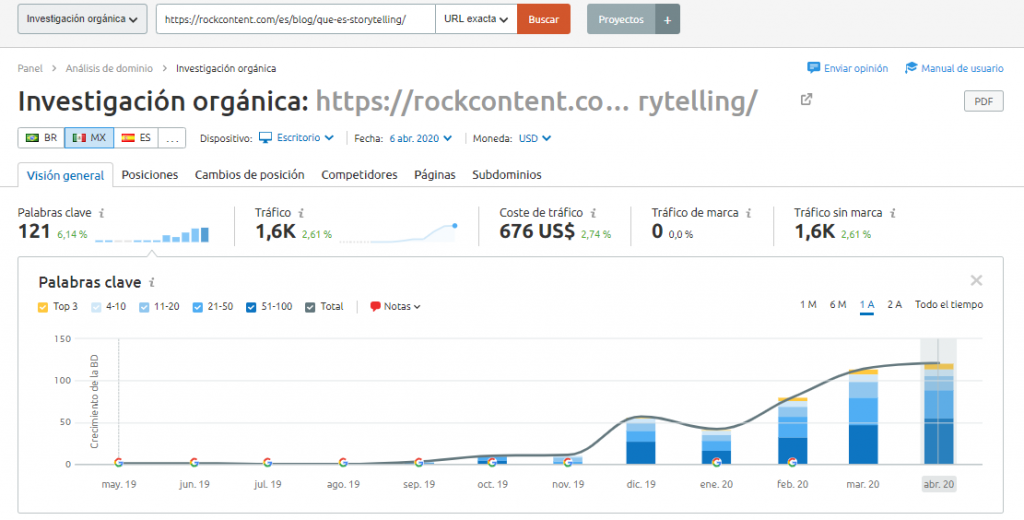Click the Enviar opinión chat icon
This screenshot has height=520, width=1024.
(813, 68)
